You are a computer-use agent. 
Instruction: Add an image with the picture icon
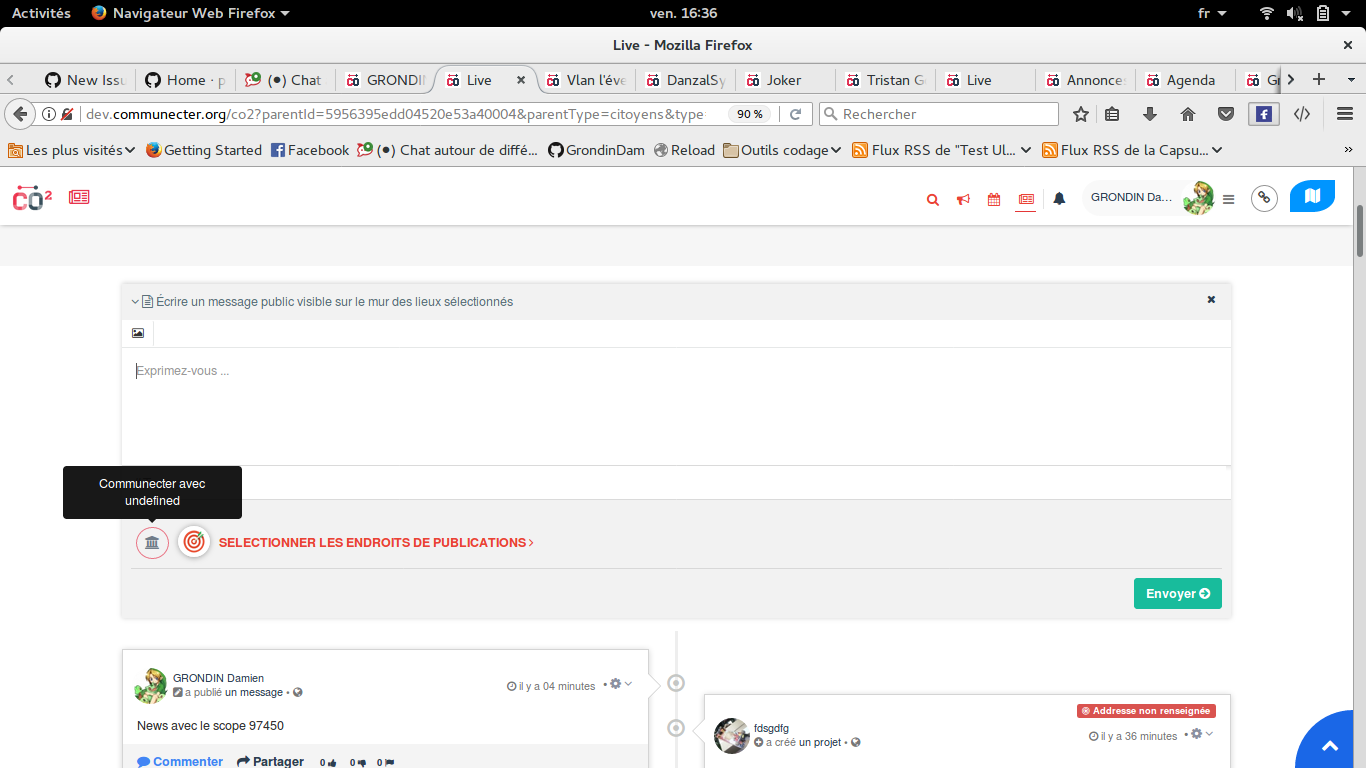pyautogui.click(x=138, y=333)
